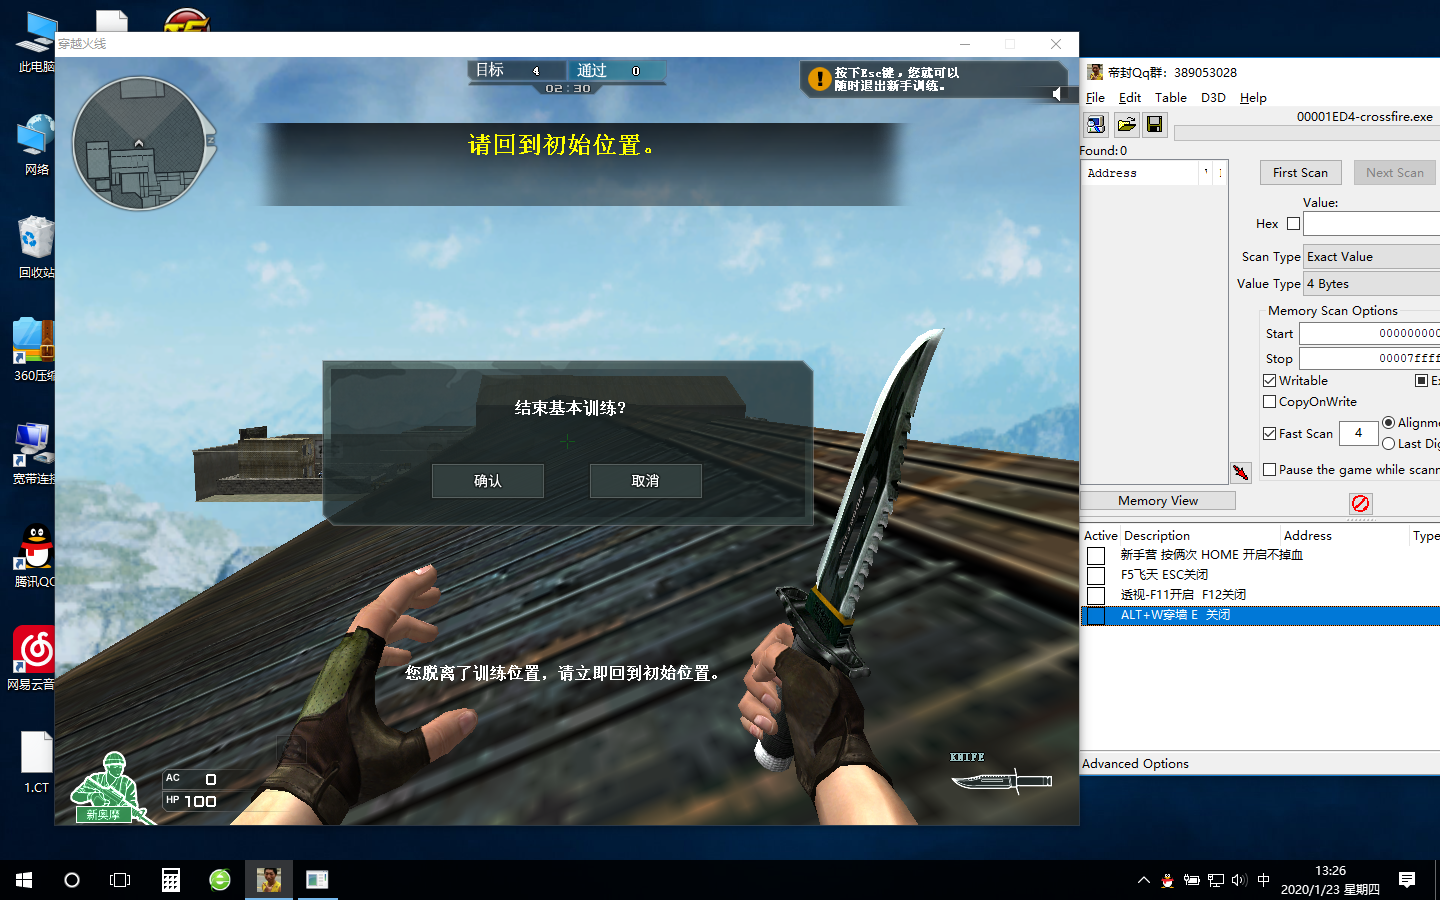Viewport: 1440px width, 900px height.
Task: Click the save floppy disk icon
Action: (x=1155, y=124)
